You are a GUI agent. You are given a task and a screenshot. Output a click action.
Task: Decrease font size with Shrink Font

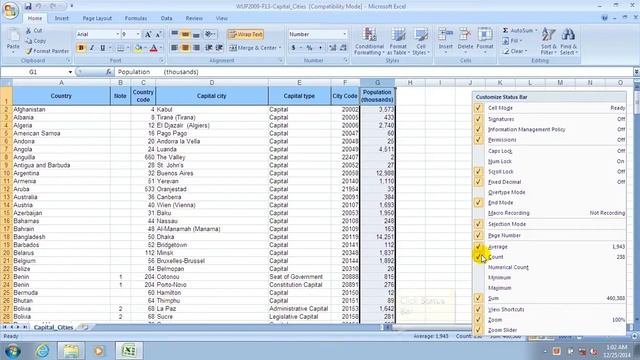[x=158, y=34]
